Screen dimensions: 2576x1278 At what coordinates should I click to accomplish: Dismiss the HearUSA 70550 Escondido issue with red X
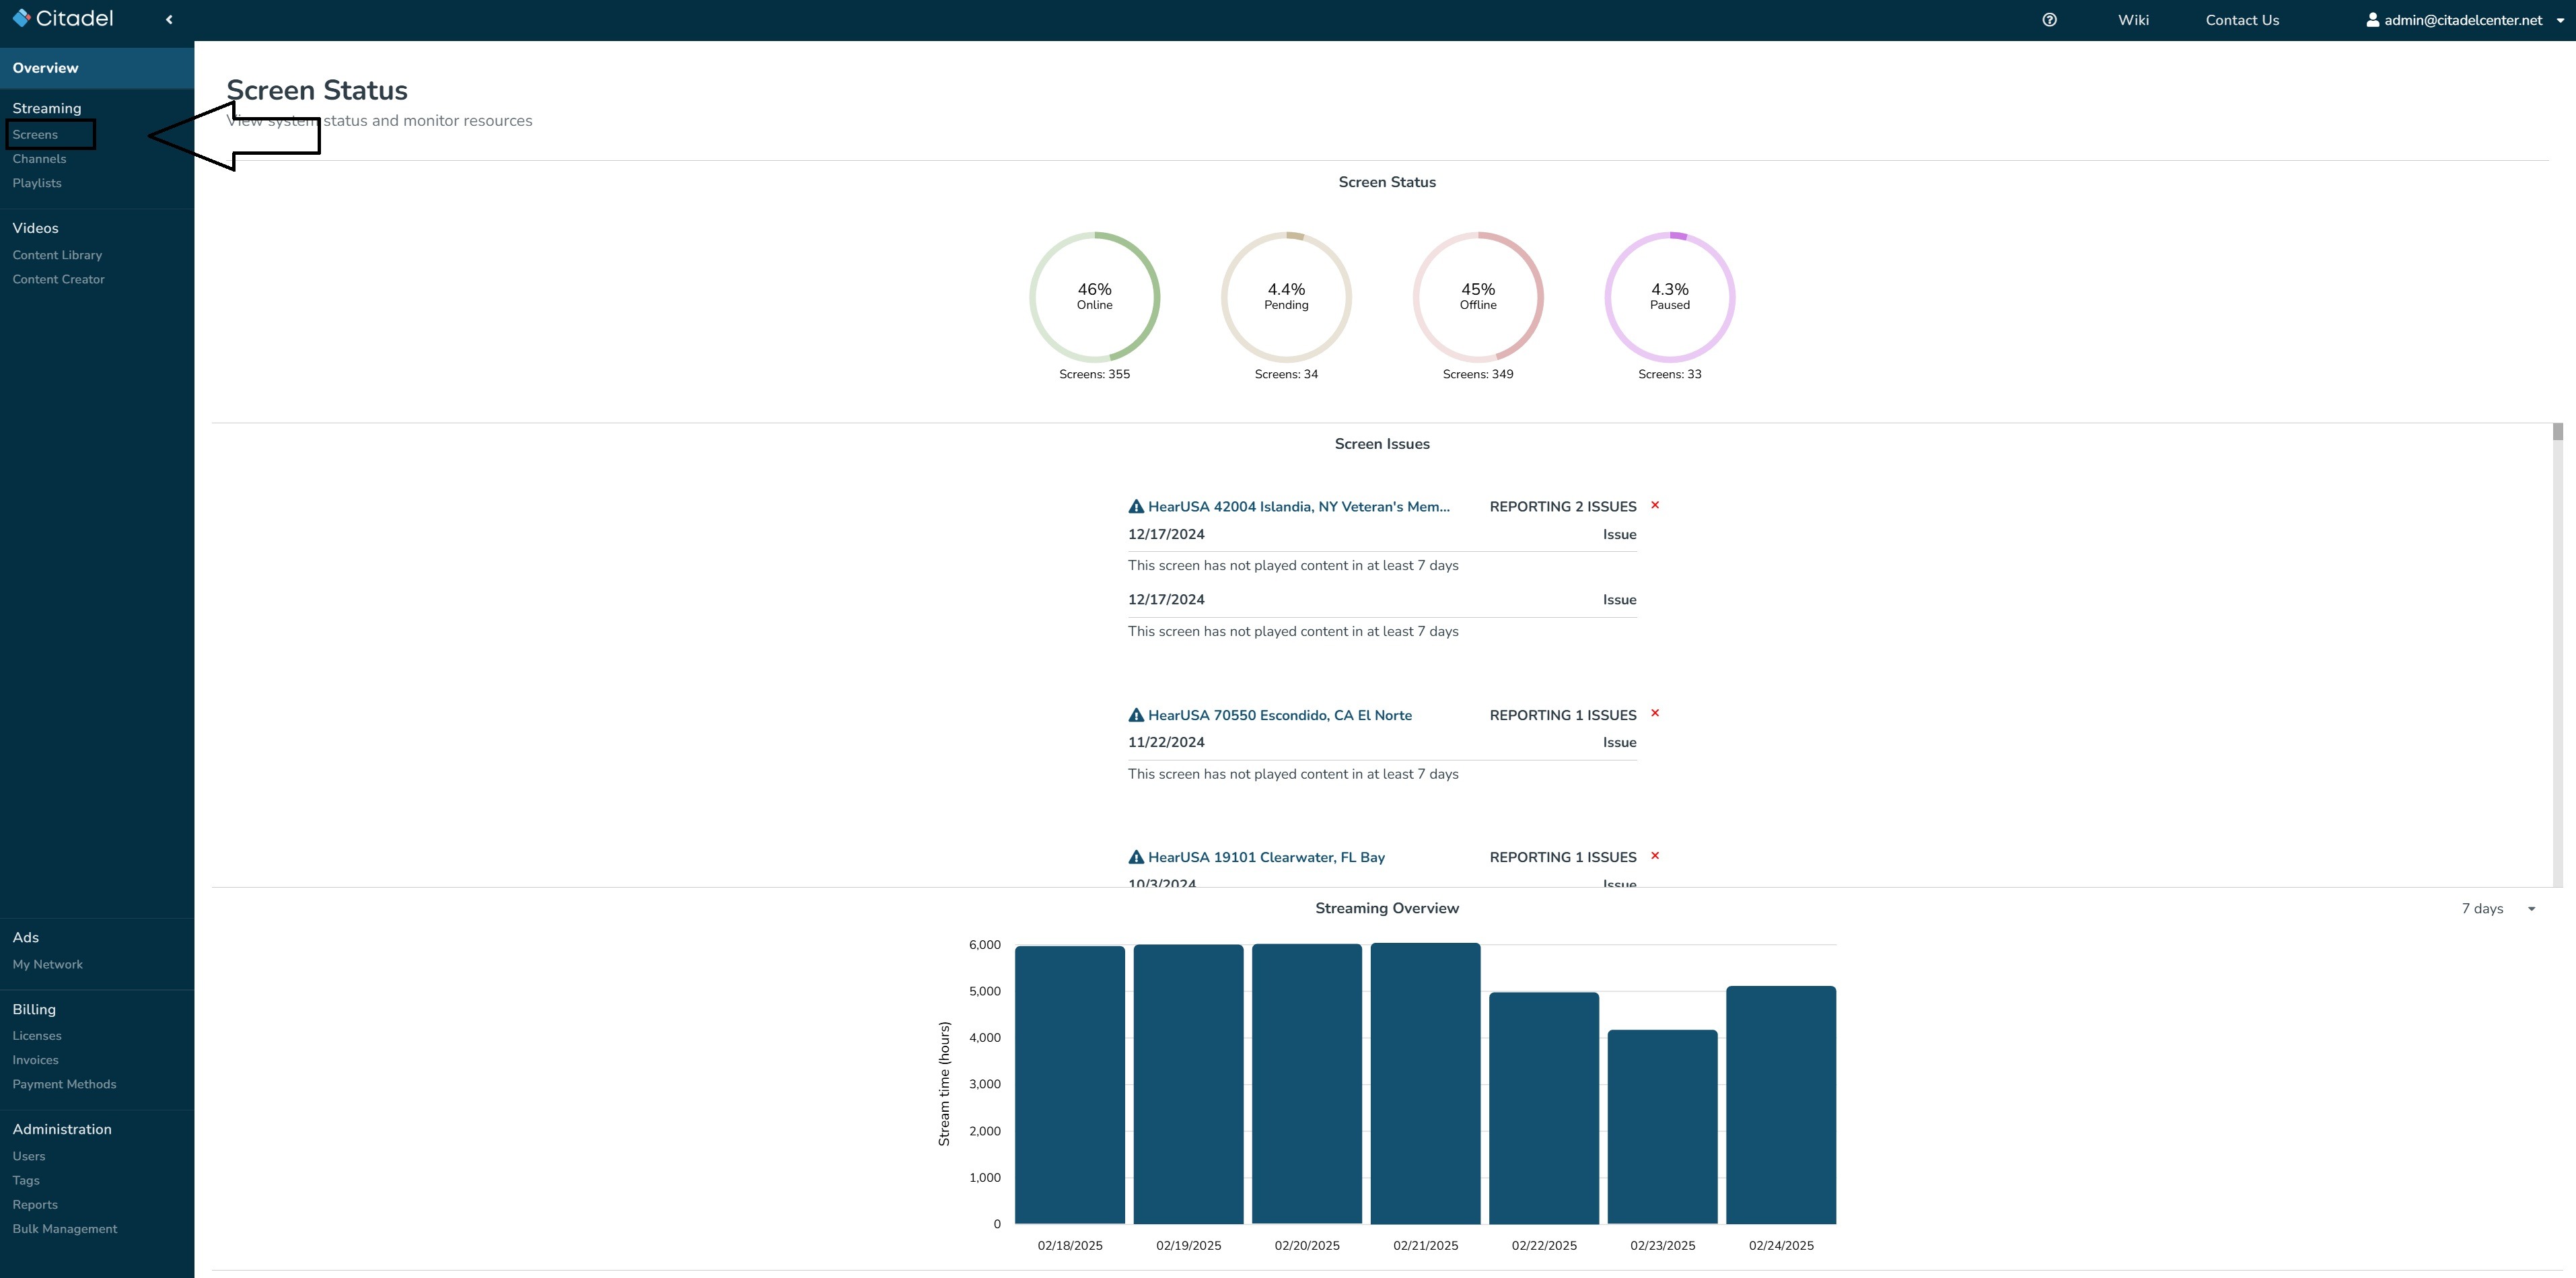(1655, 713)
